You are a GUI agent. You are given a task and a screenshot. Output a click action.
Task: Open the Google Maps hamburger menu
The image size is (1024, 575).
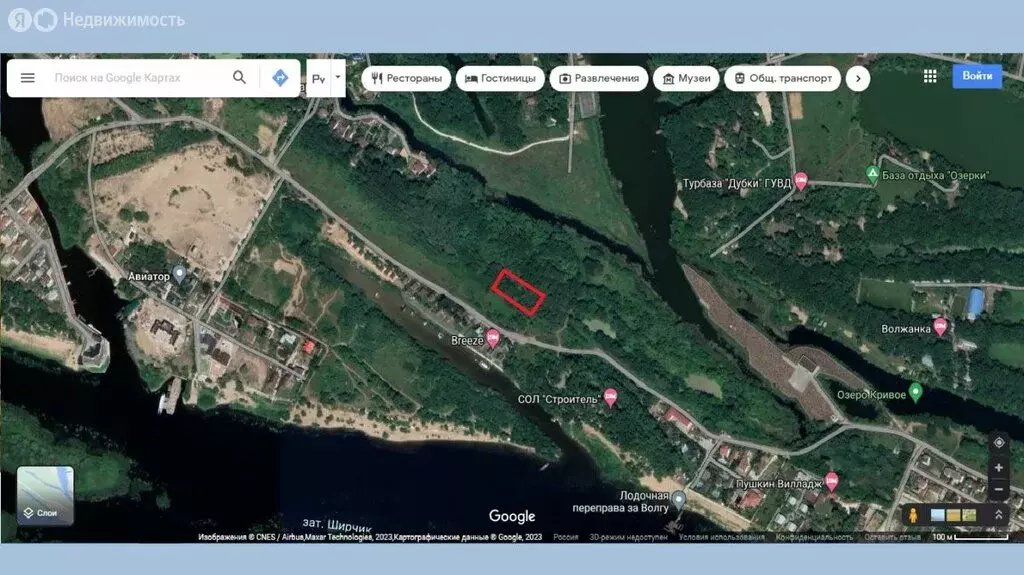28,78
